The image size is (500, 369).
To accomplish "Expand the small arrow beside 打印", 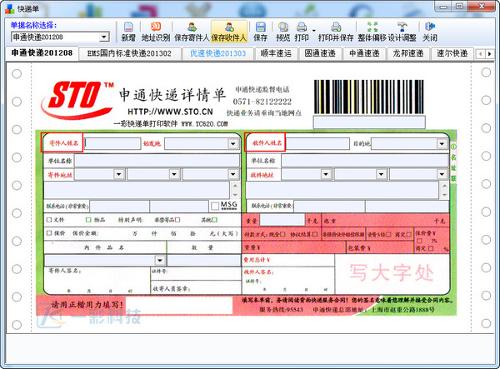I will pyautogui.click(x=314, y=31).
